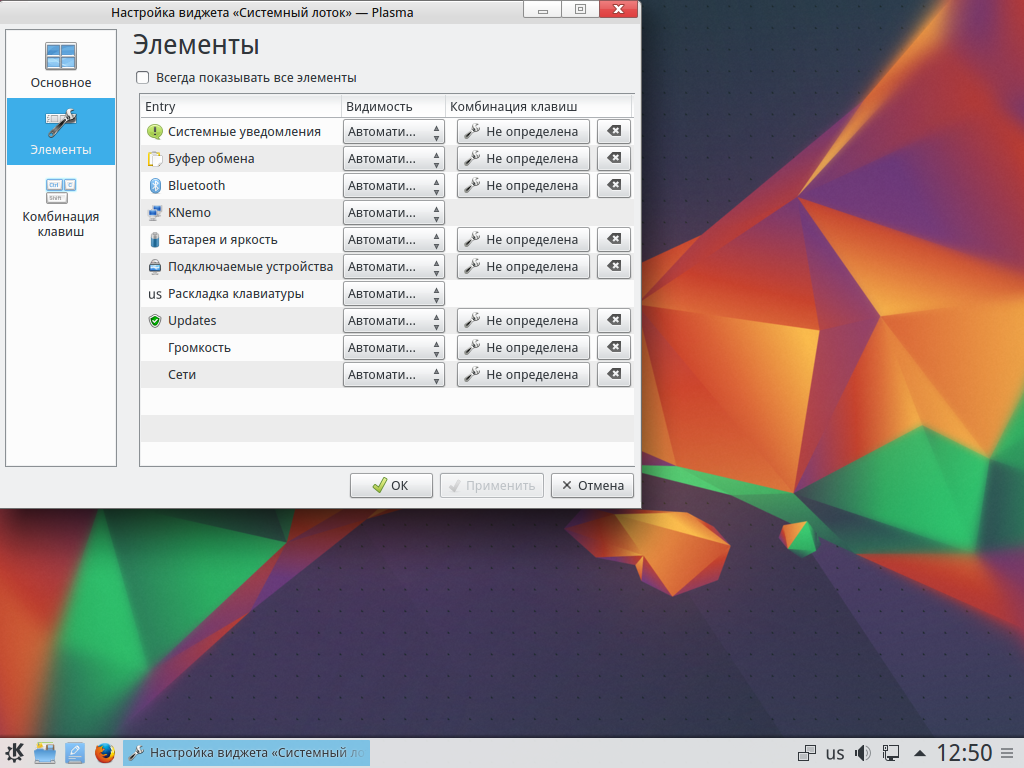Set shortcut for Bluetooth entry
Viewport: 1024px width, 768px height.
click(523, 185)
